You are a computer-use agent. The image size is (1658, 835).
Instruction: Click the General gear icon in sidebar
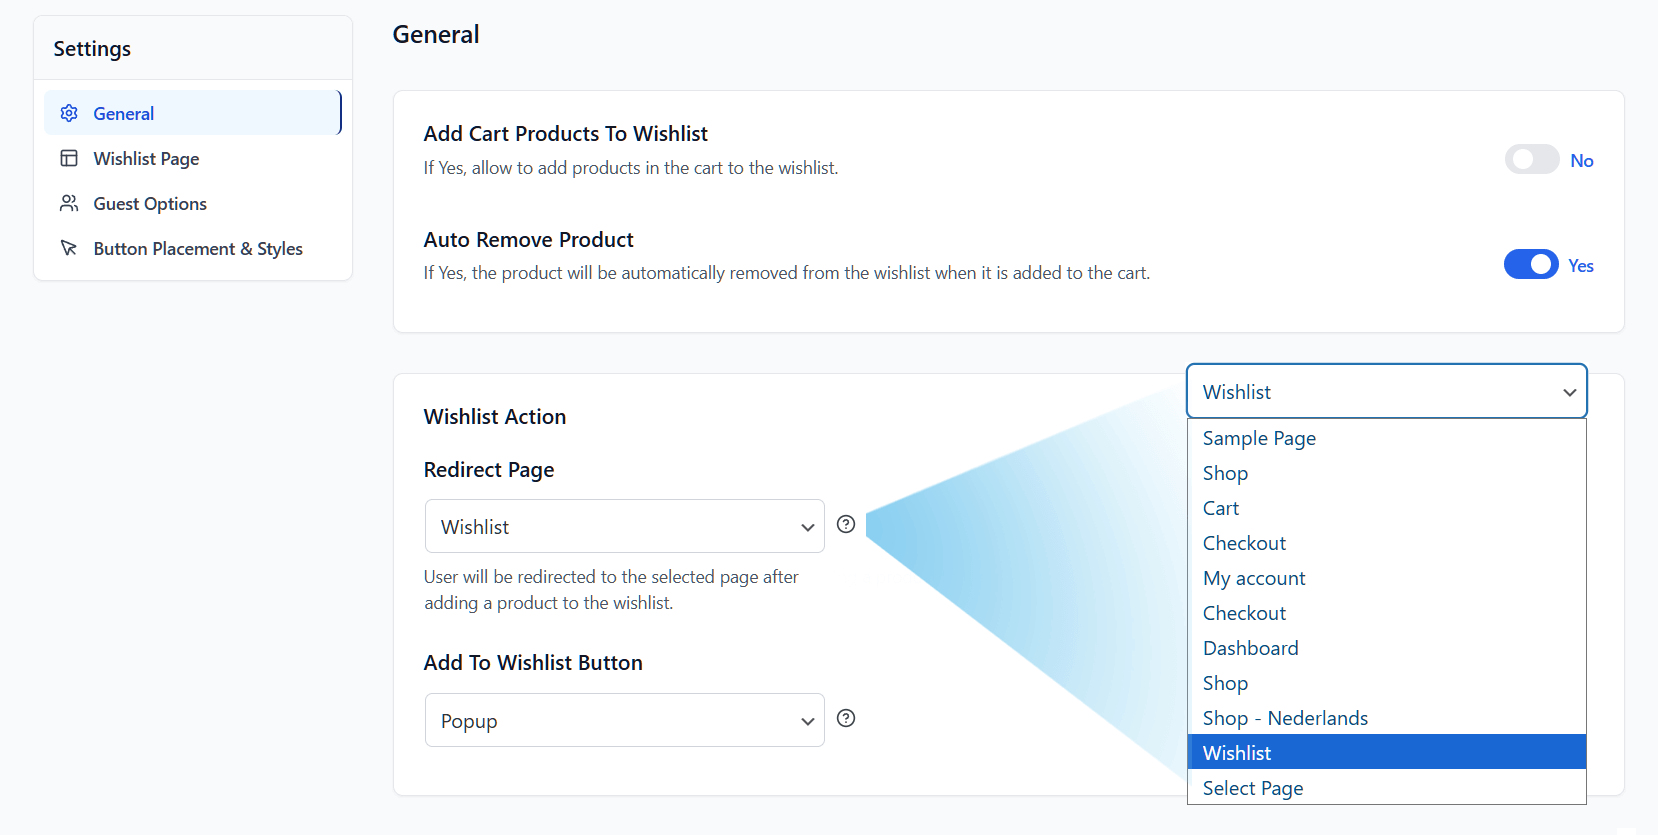[x=69, y=113]
